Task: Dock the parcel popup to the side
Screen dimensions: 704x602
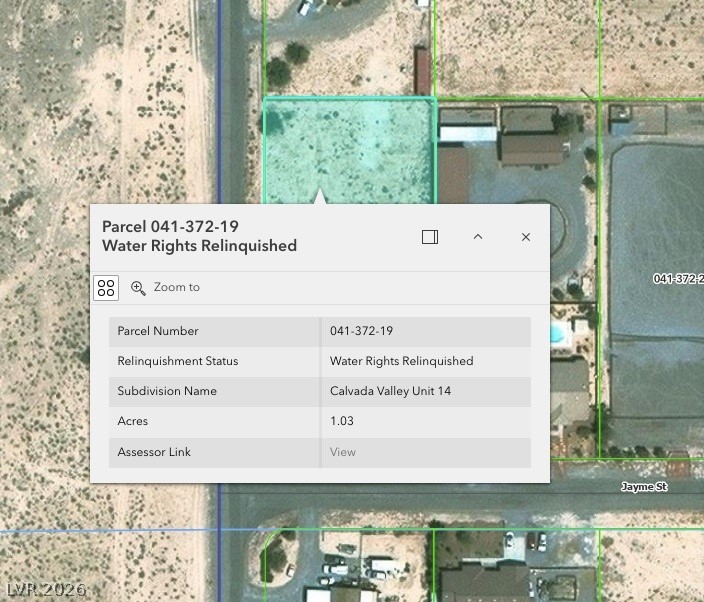Action: (430, 237)
